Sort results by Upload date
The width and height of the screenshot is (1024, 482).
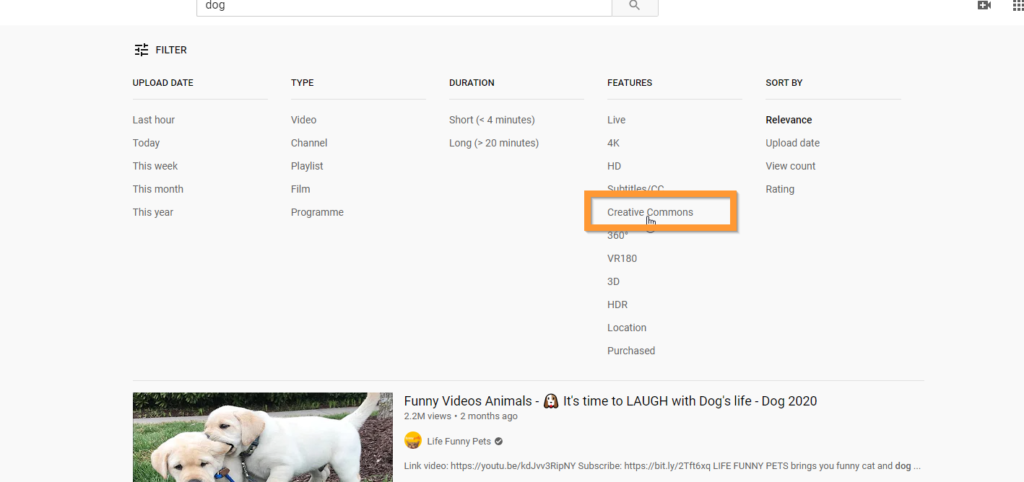(792, 143)
